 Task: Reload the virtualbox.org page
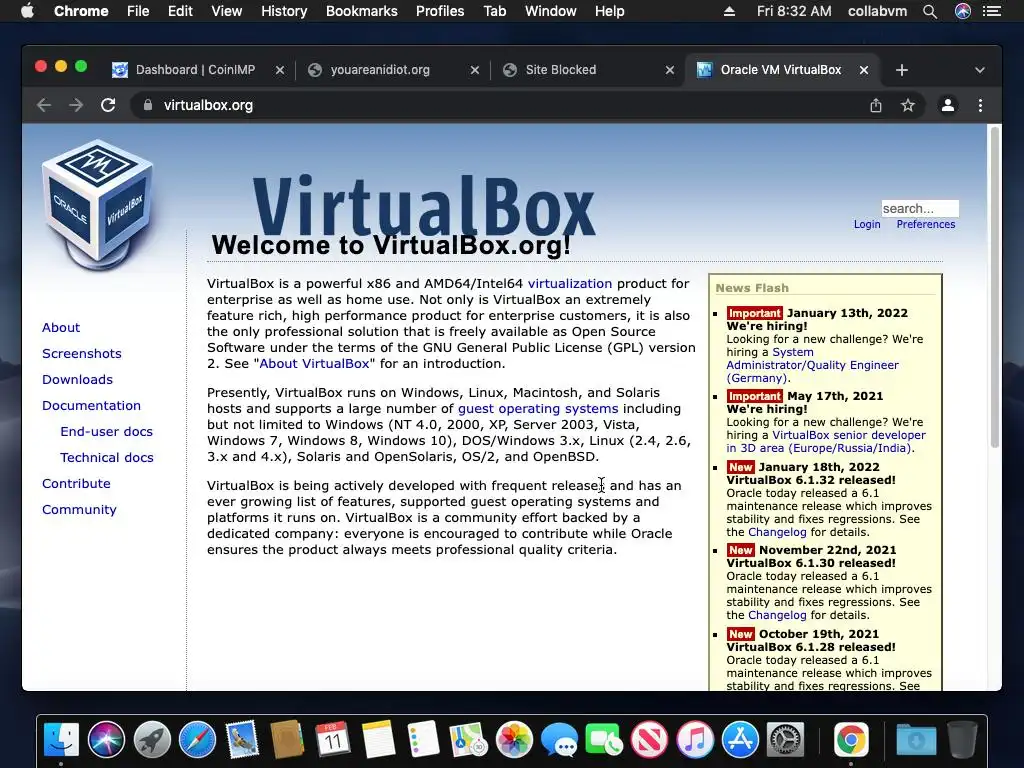[108, 105]
